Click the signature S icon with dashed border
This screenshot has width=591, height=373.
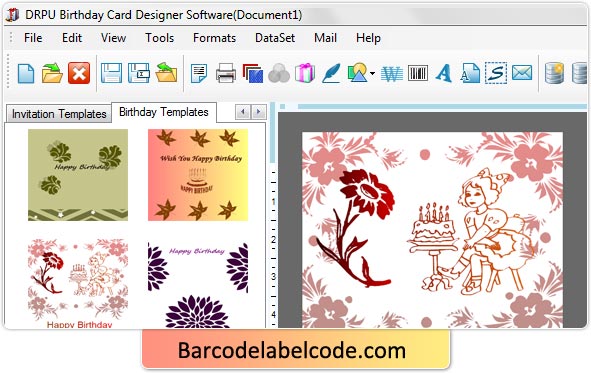[496, 73]
